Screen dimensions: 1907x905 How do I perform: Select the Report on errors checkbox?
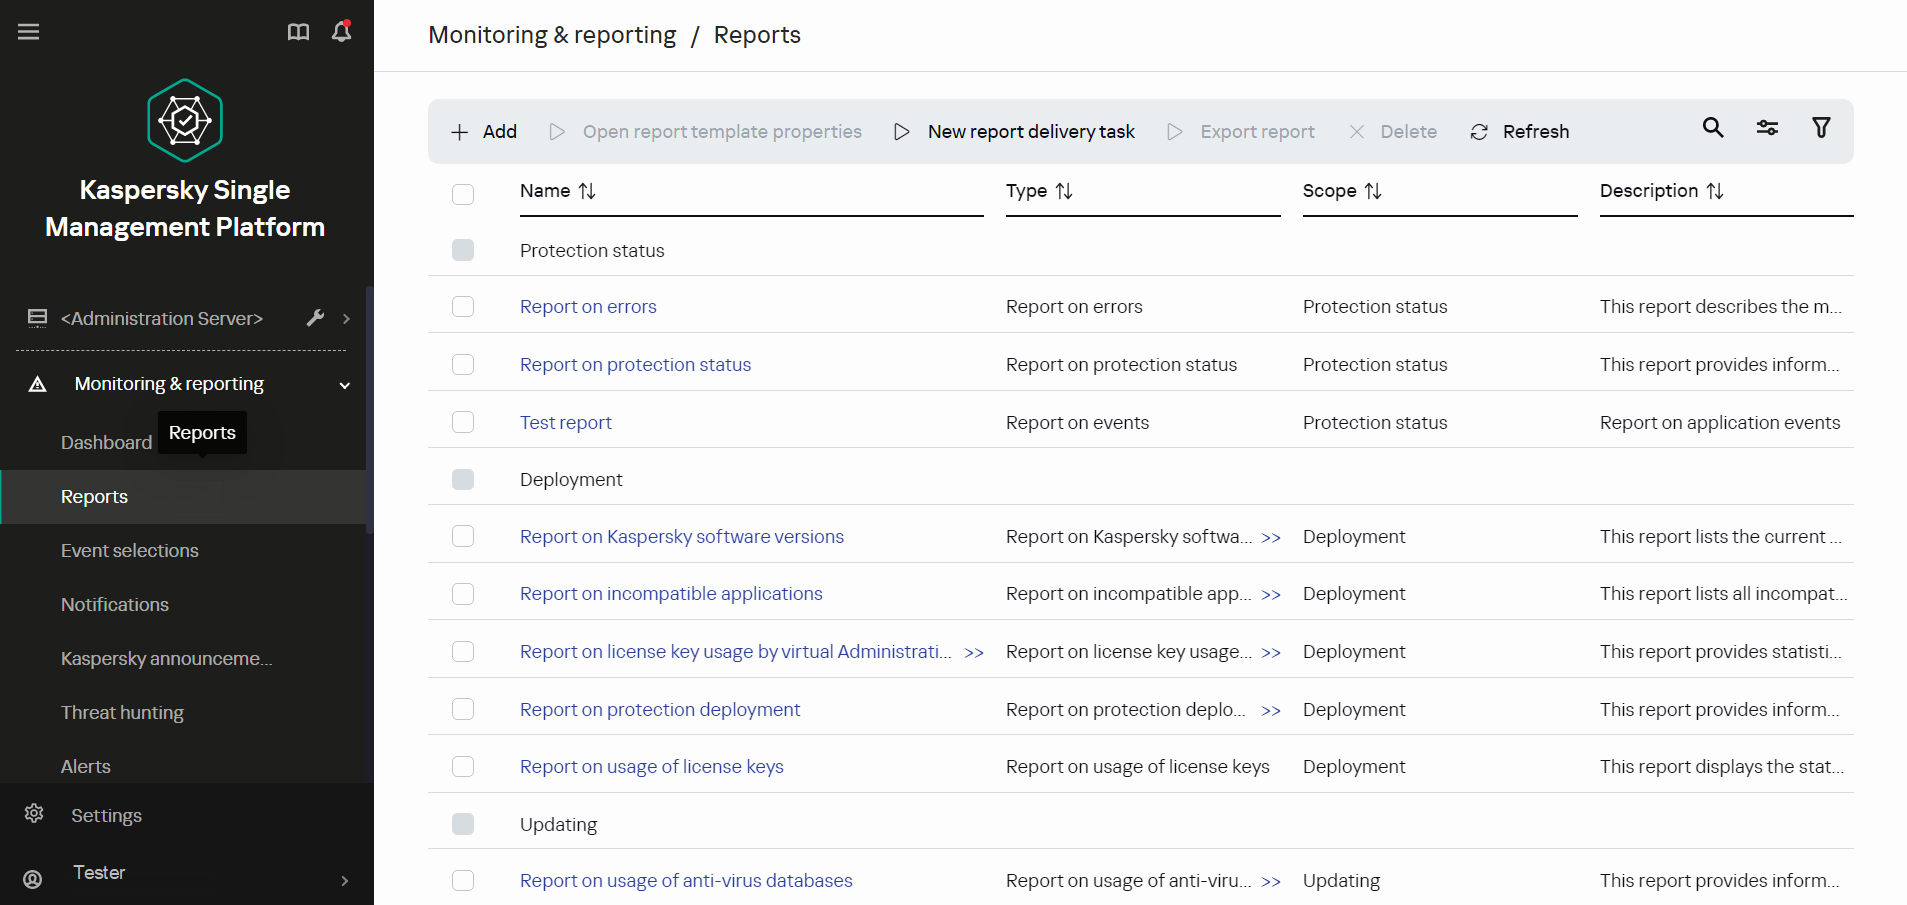pos(463,306)
